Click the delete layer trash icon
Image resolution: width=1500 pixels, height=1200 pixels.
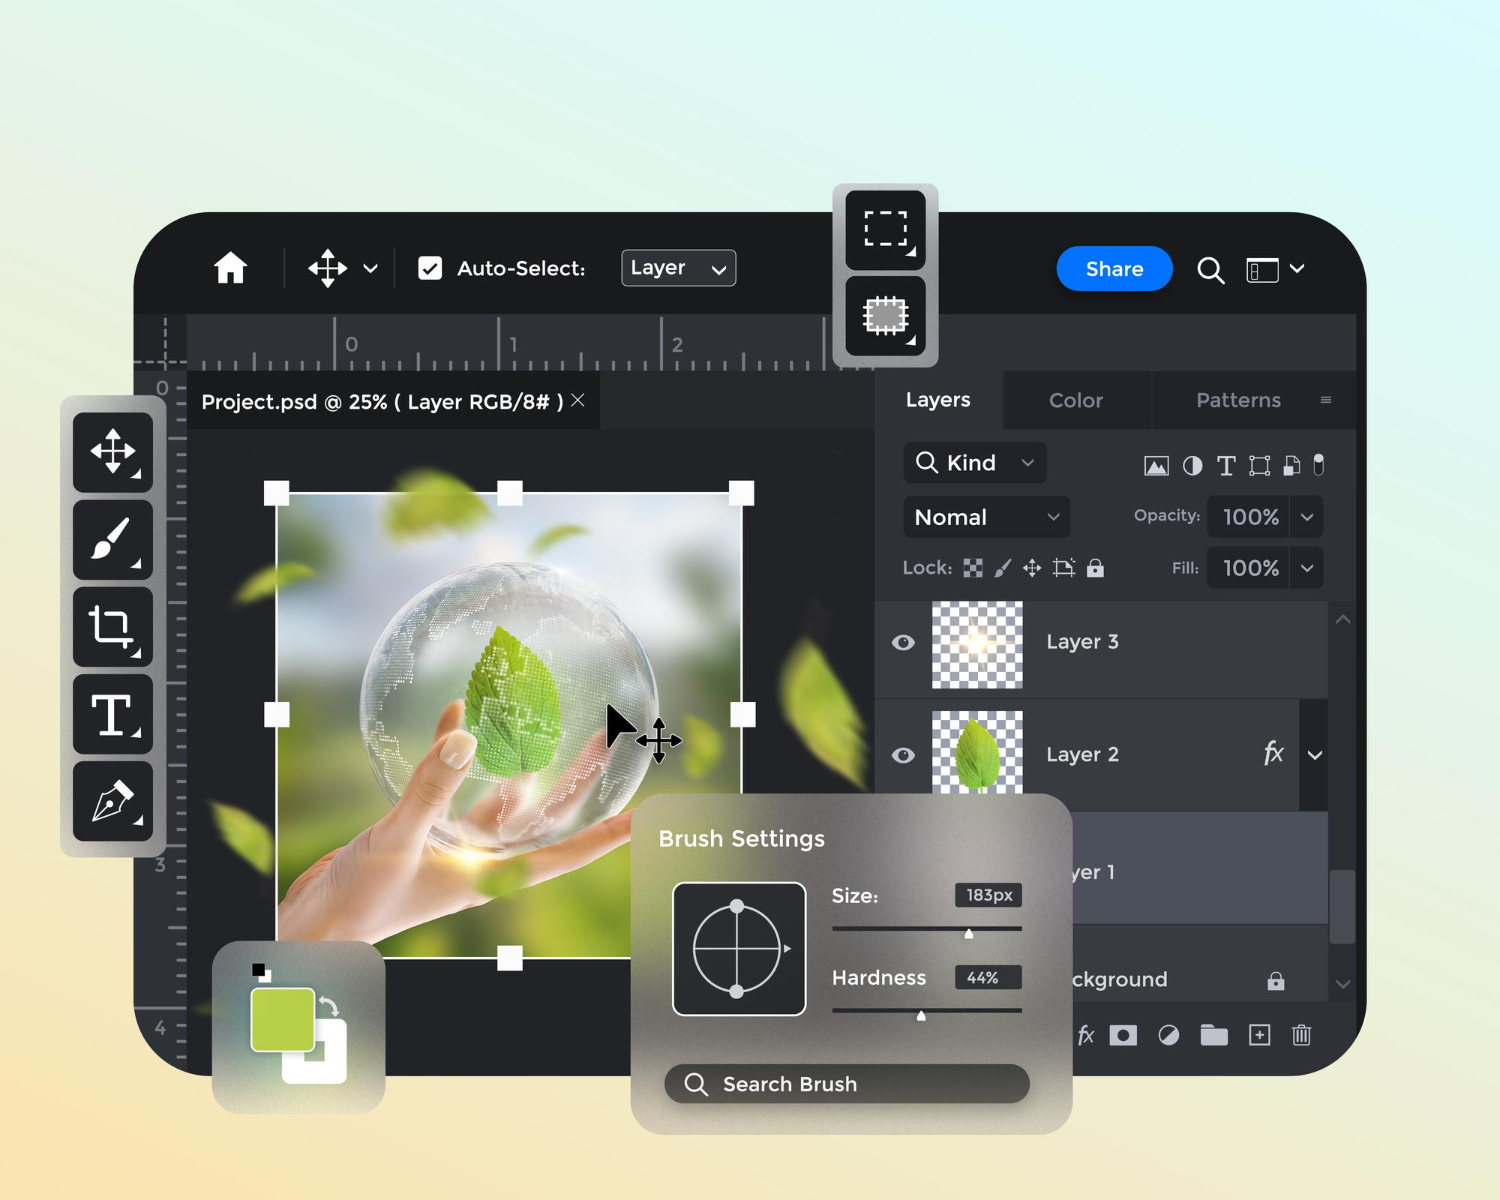(1301, 1035)
